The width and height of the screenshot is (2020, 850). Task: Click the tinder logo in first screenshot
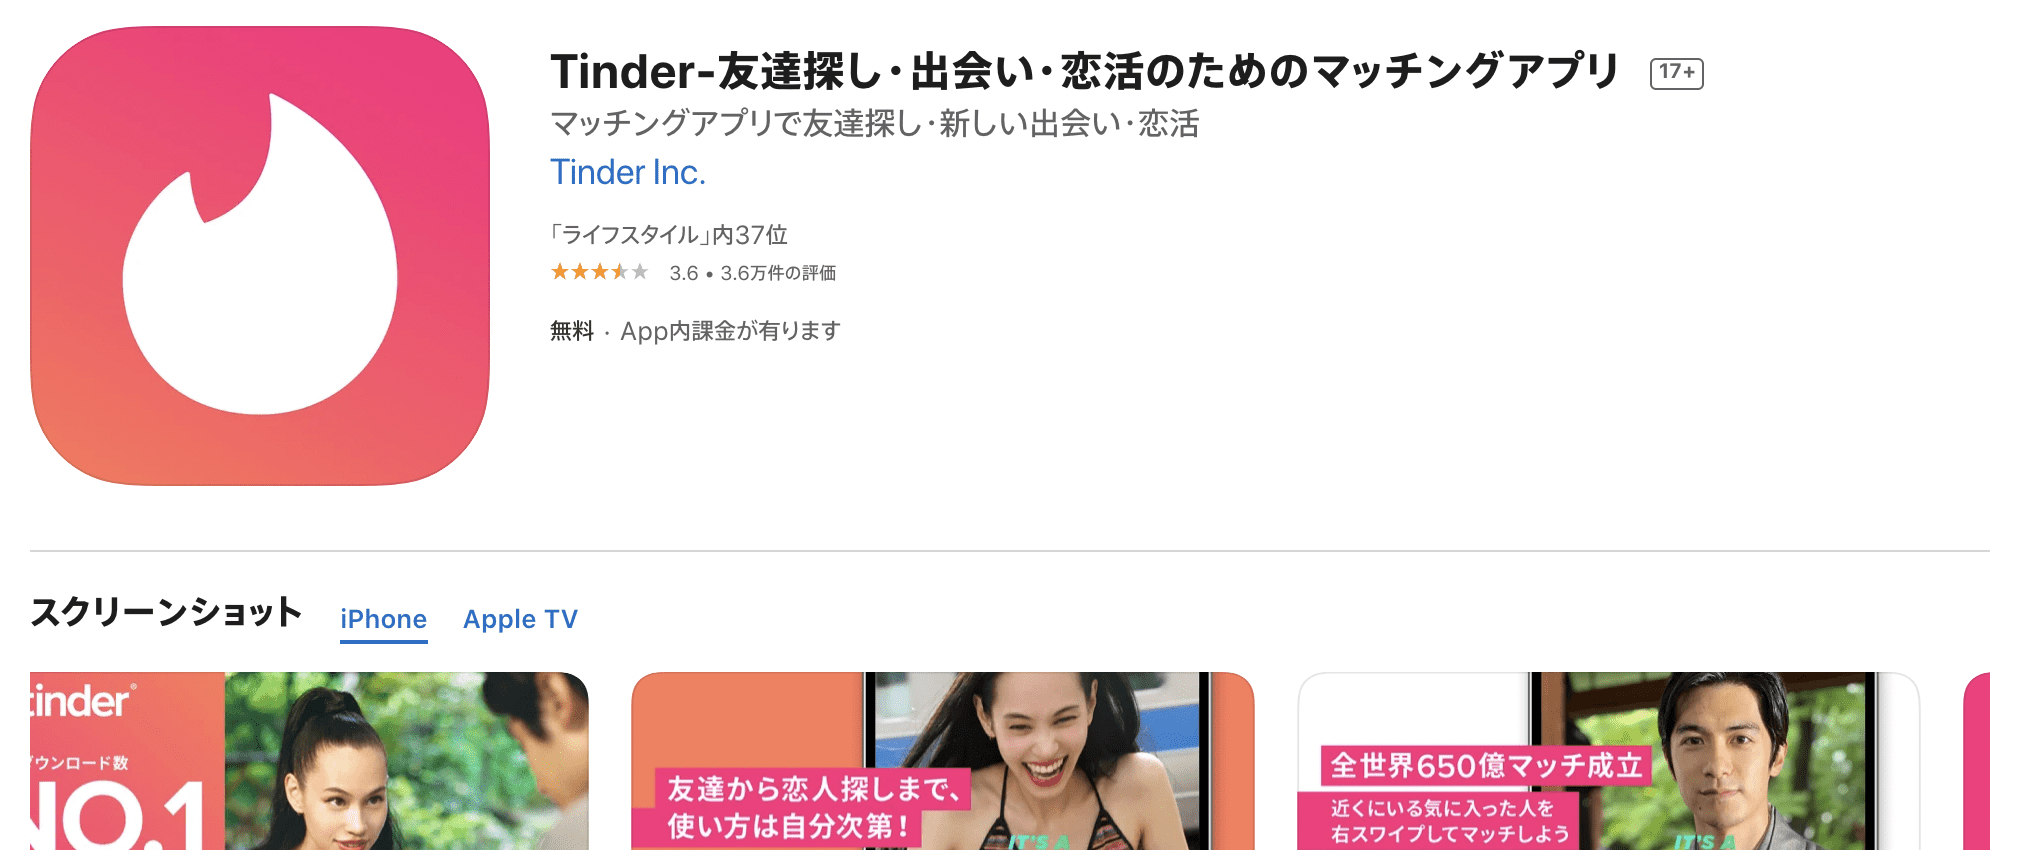pyautogui.click(x=82, y=701)
